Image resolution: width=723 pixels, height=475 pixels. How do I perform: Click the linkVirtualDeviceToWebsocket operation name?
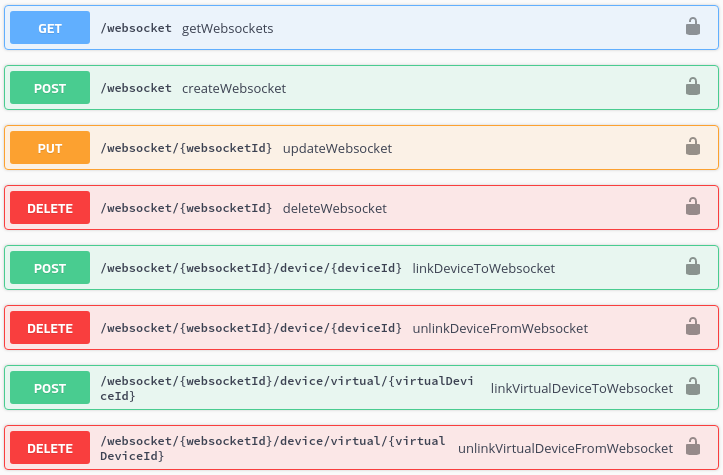(582, 388)
